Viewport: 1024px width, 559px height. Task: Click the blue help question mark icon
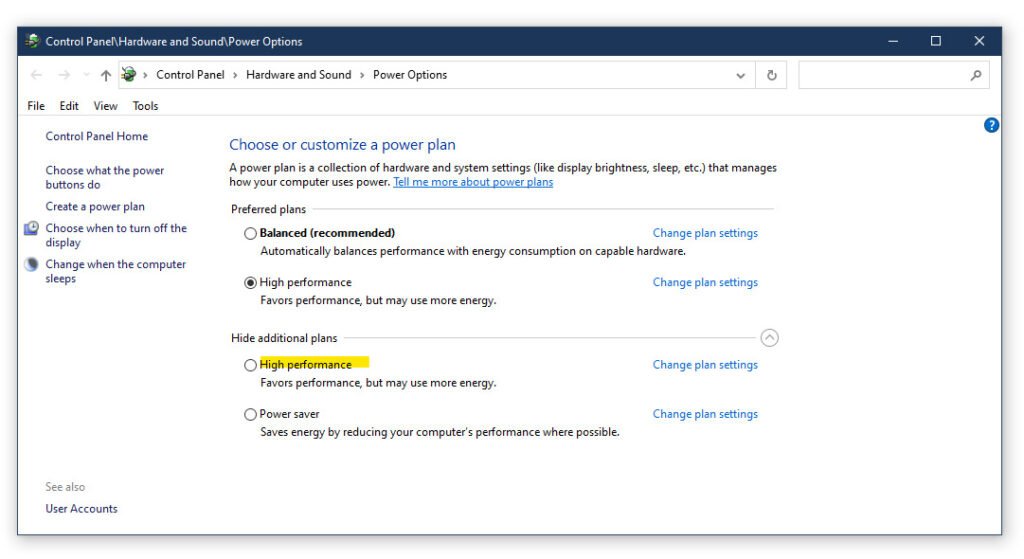[991, 125]
